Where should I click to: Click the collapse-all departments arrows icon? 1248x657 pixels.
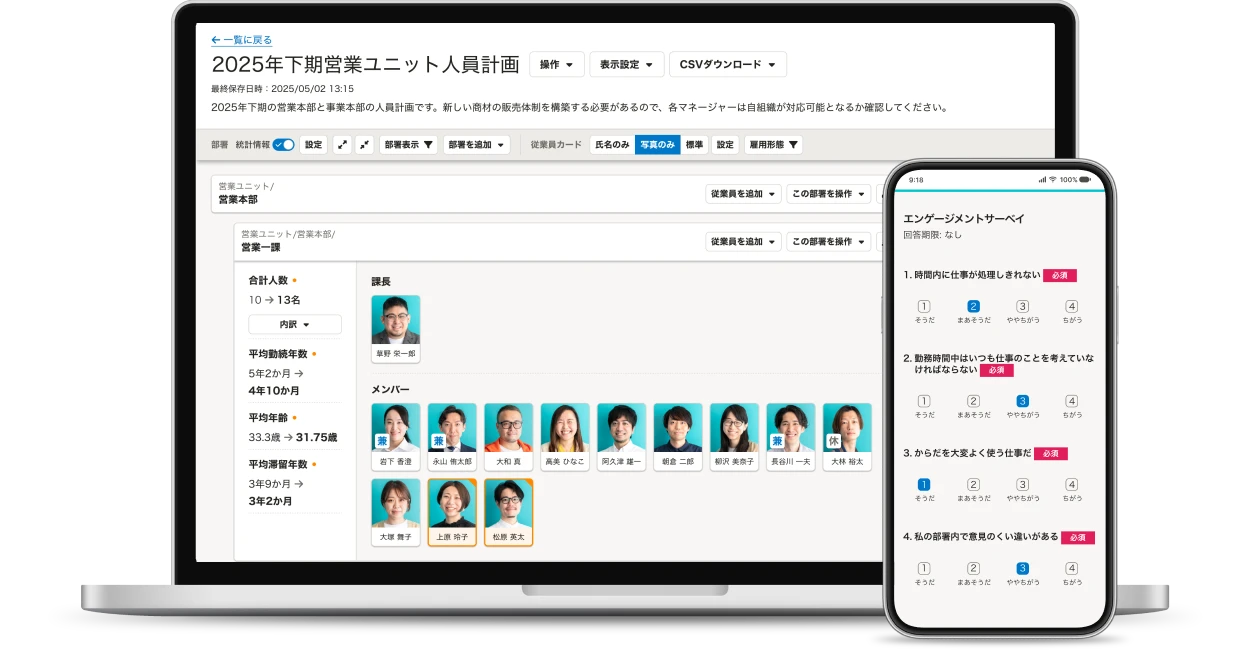(365, 145)
